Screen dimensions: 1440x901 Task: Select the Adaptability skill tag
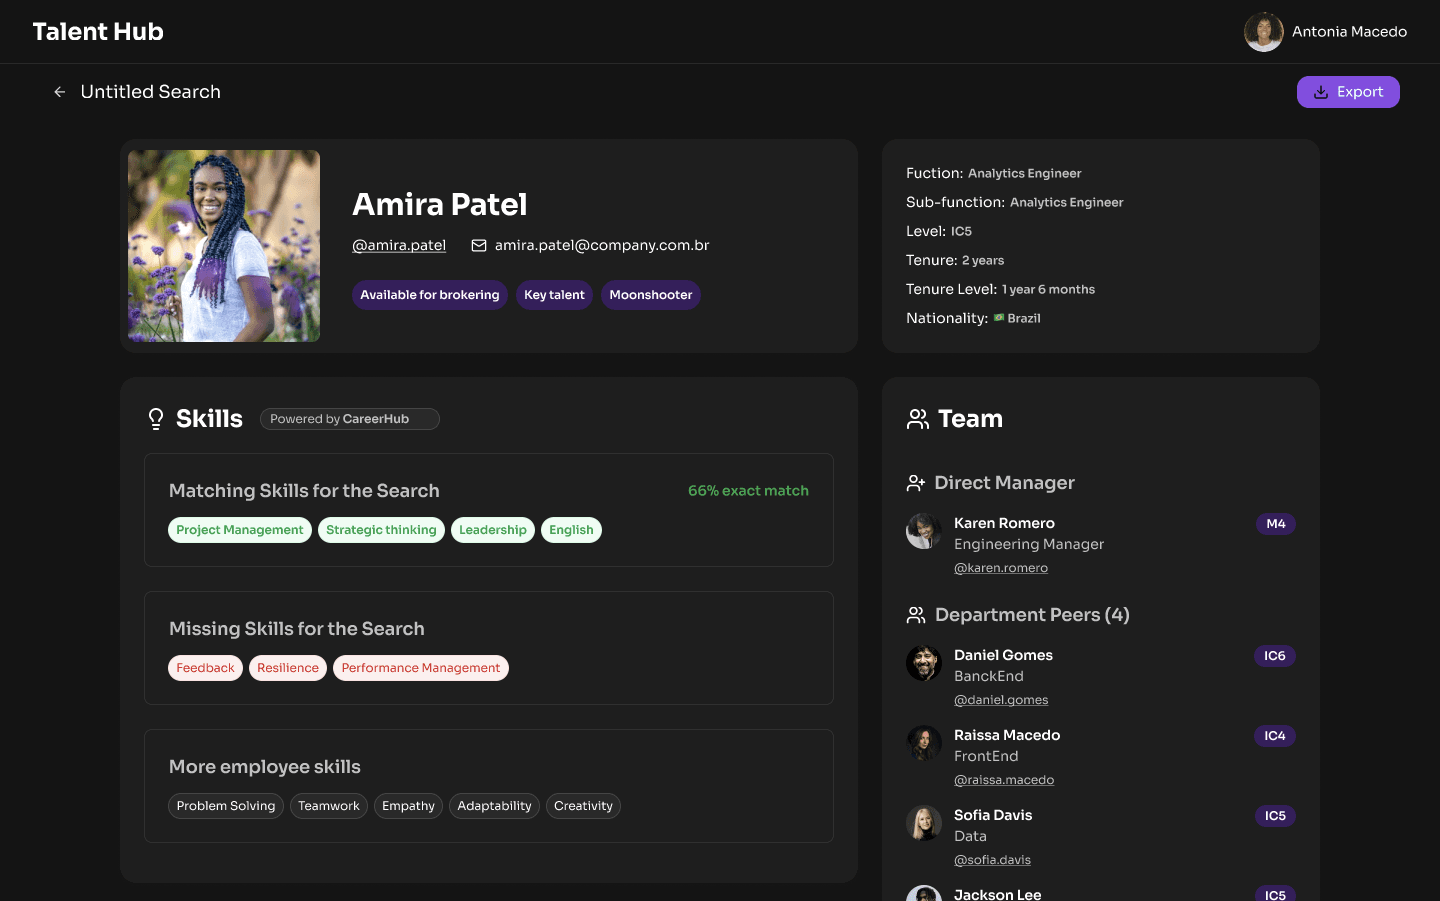494,806
